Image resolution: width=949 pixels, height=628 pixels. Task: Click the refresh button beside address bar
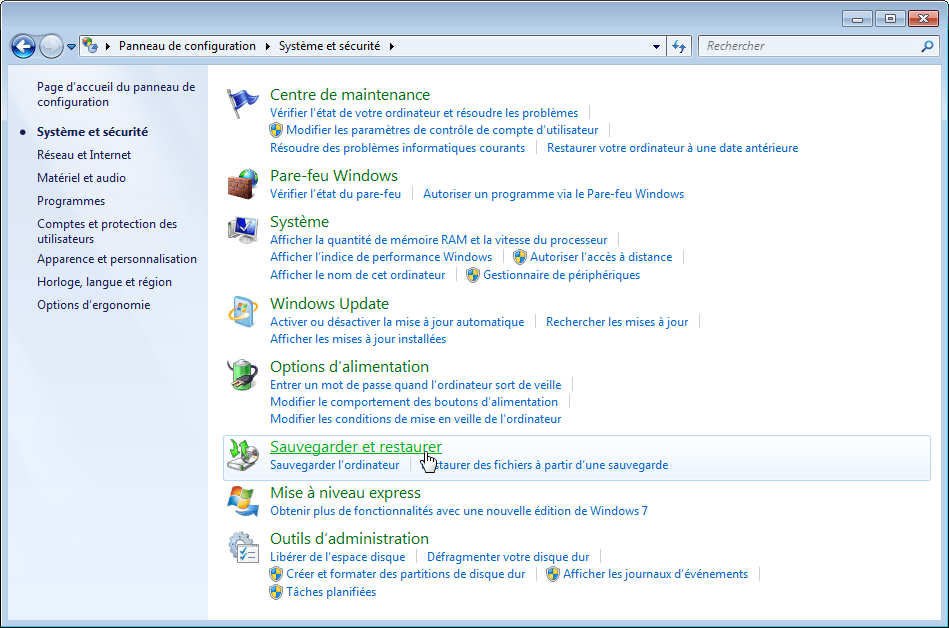point(679,46)
